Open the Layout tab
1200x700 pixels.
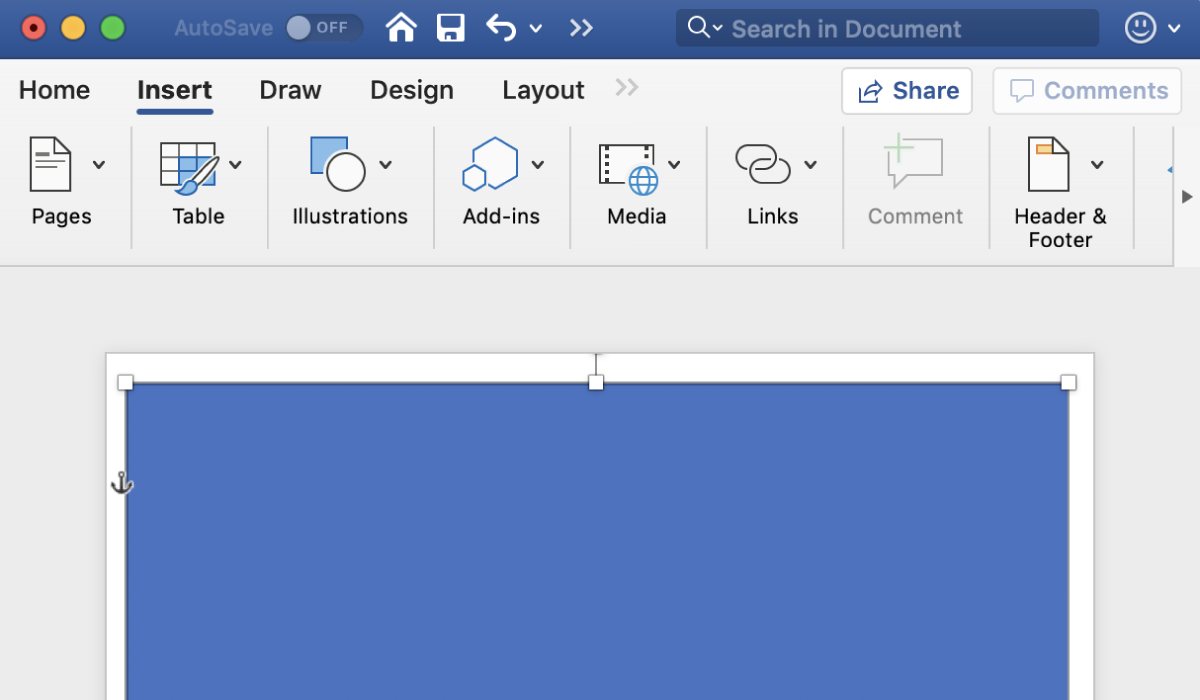point(543,90)
